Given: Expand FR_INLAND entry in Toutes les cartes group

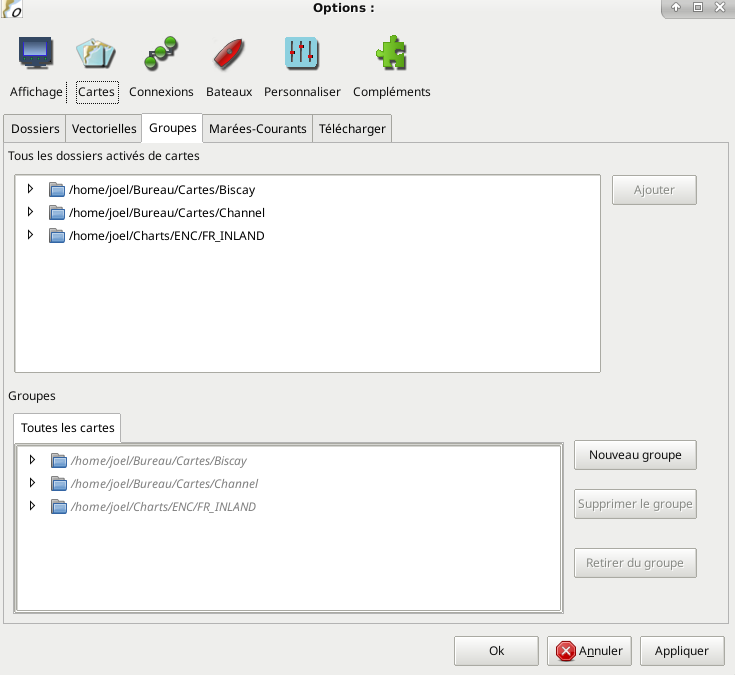Looking at the screenshot, I should pos(32,506).
